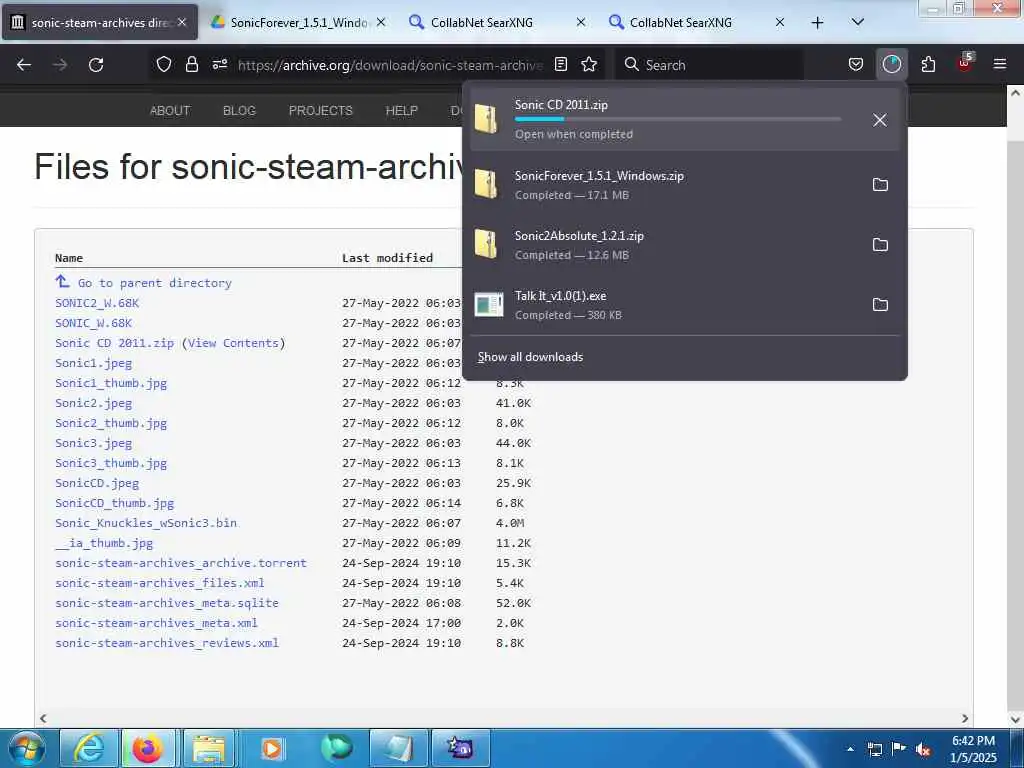Show hidden system tray icons arrow
The height and width of the screenshot is (768, 1024).
[x=850, y=749]
